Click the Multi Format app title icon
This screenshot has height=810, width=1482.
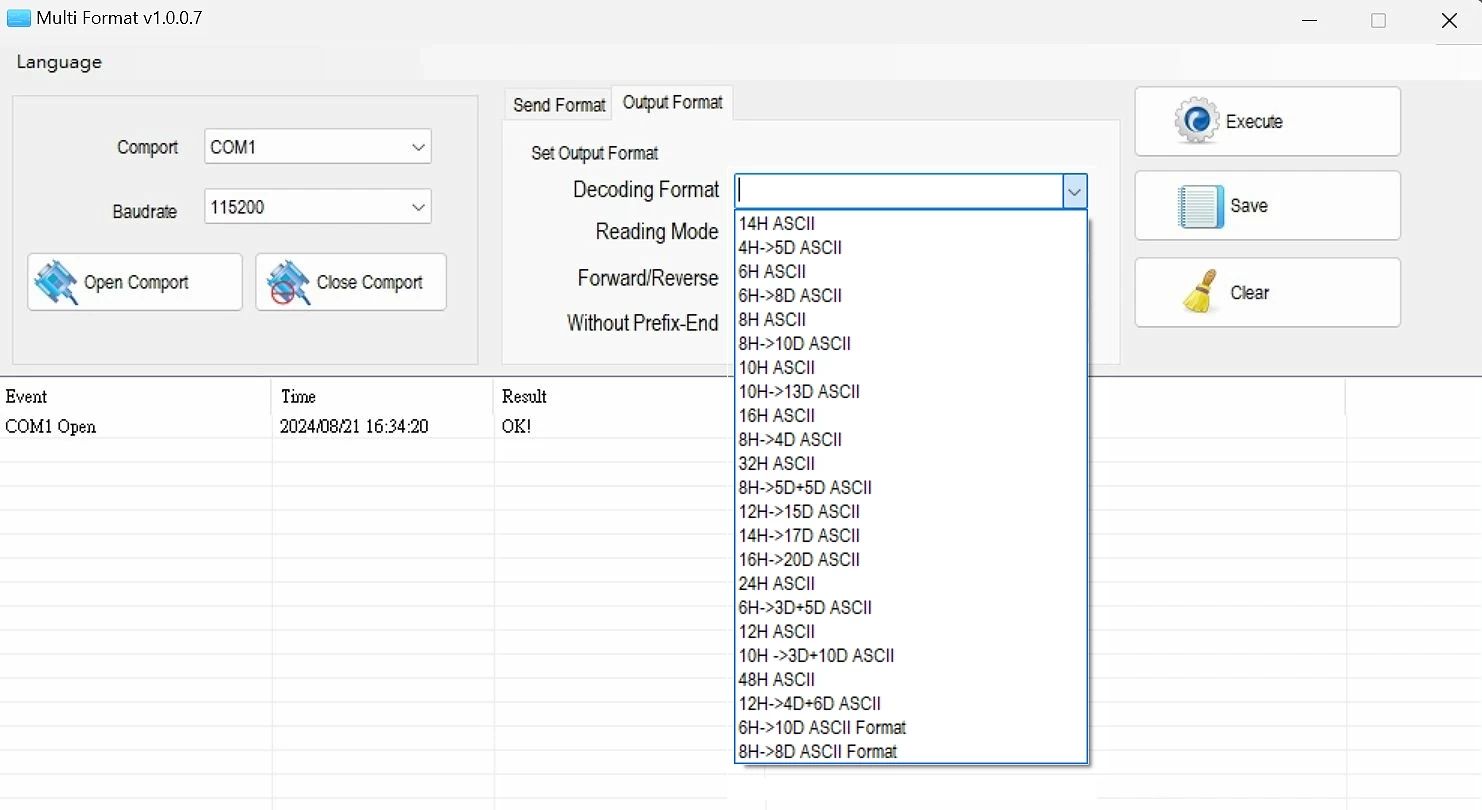pos(19,18)
